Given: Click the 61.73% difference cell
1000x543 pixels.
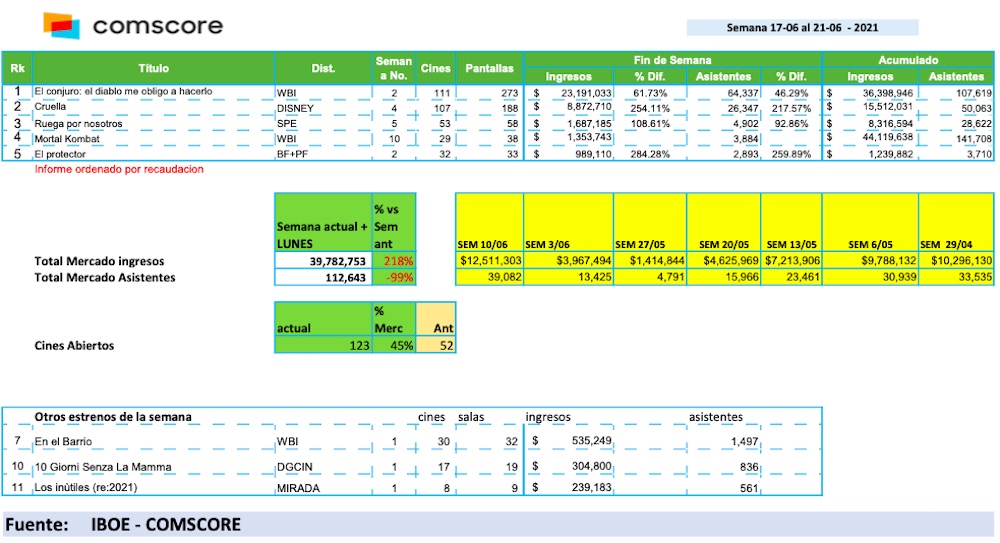Looking at the screenshot, I should tap(650, 93).
